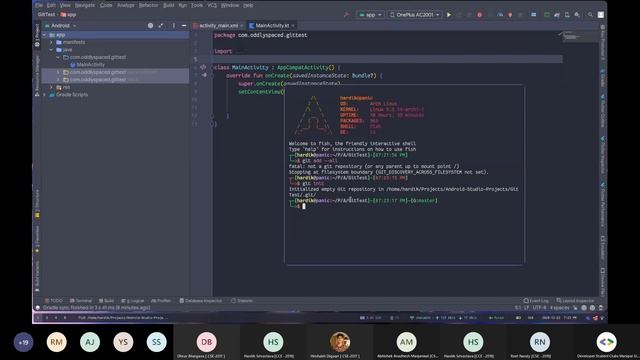Click the override gutter icon beside onCreate
This screenshot has width=640, height=360.
[204, 75]
